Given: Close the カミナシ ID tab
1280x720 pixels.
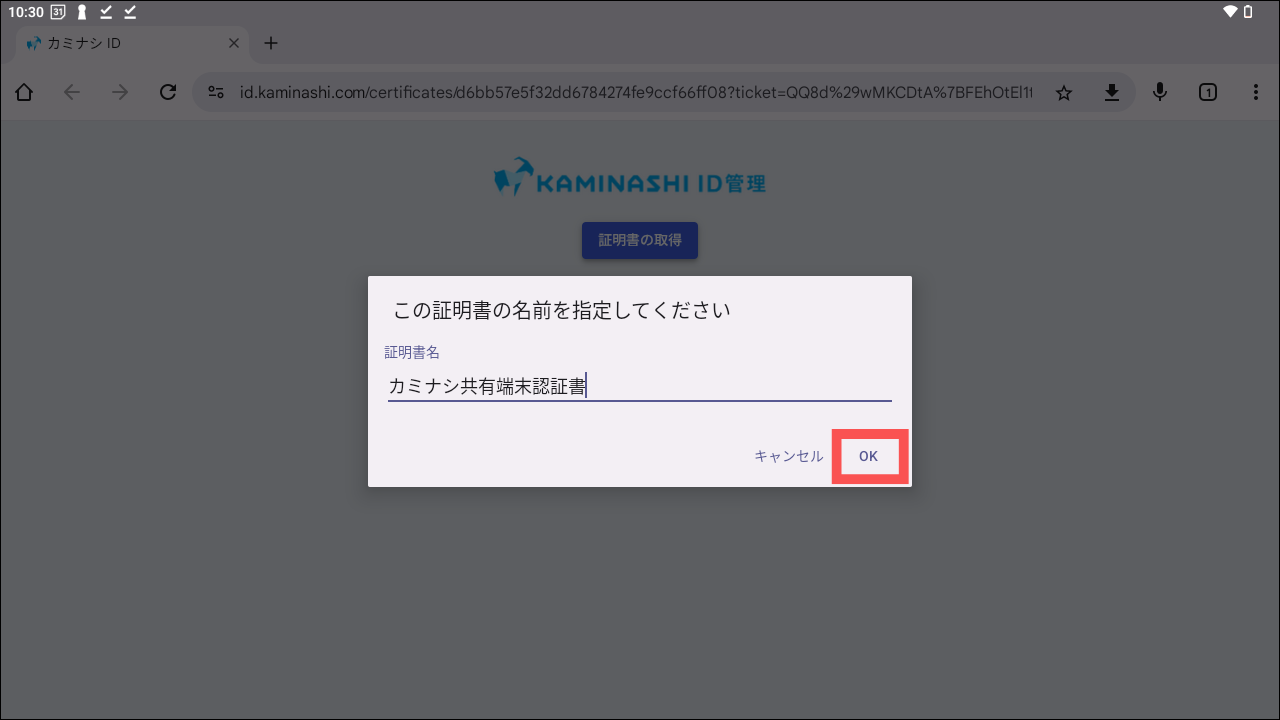Looking at the screenshot, I should click(x=234, y=44).
